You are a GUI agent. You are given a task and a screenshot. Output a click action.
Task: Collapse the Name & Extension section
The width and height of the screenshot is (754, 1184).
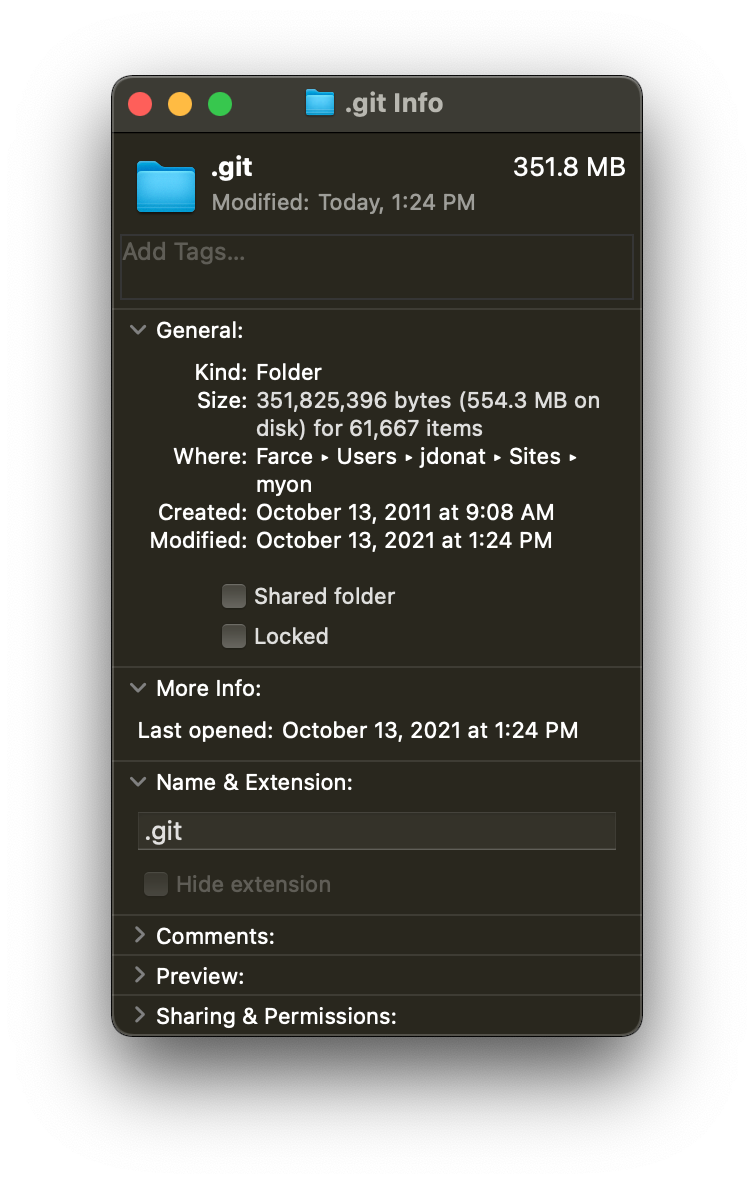click(138, 782)
